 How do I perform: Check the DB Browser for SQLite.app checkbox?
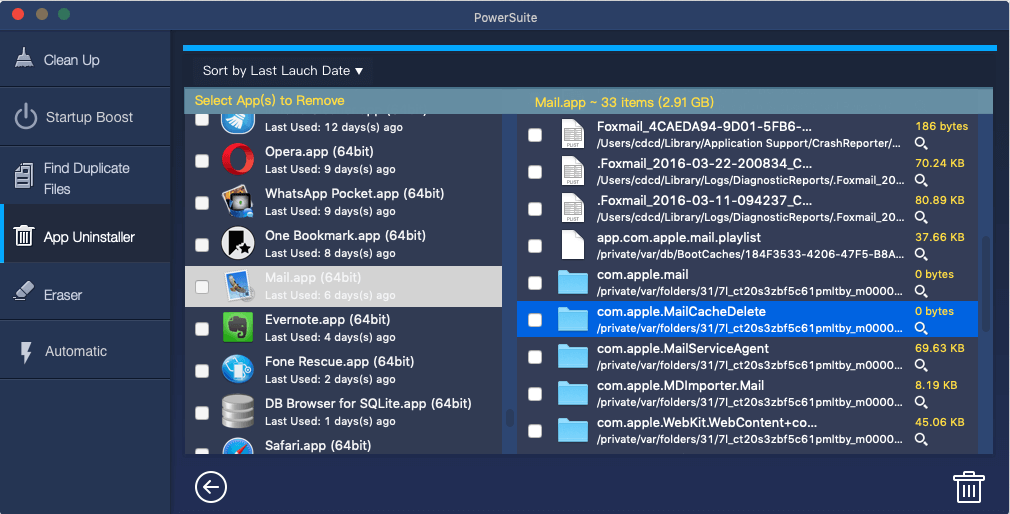(202, 412)
